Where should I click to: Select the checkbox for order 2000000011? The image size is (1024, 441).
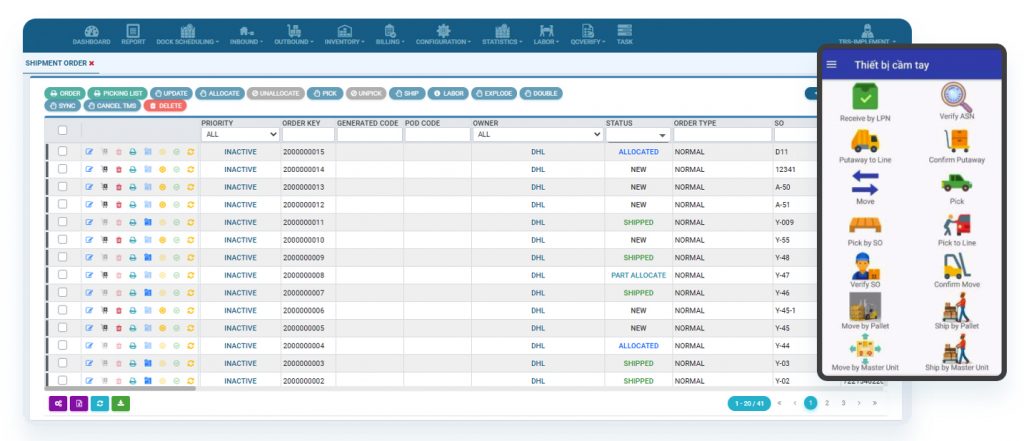pyautogui.click(x=62, y=222)
